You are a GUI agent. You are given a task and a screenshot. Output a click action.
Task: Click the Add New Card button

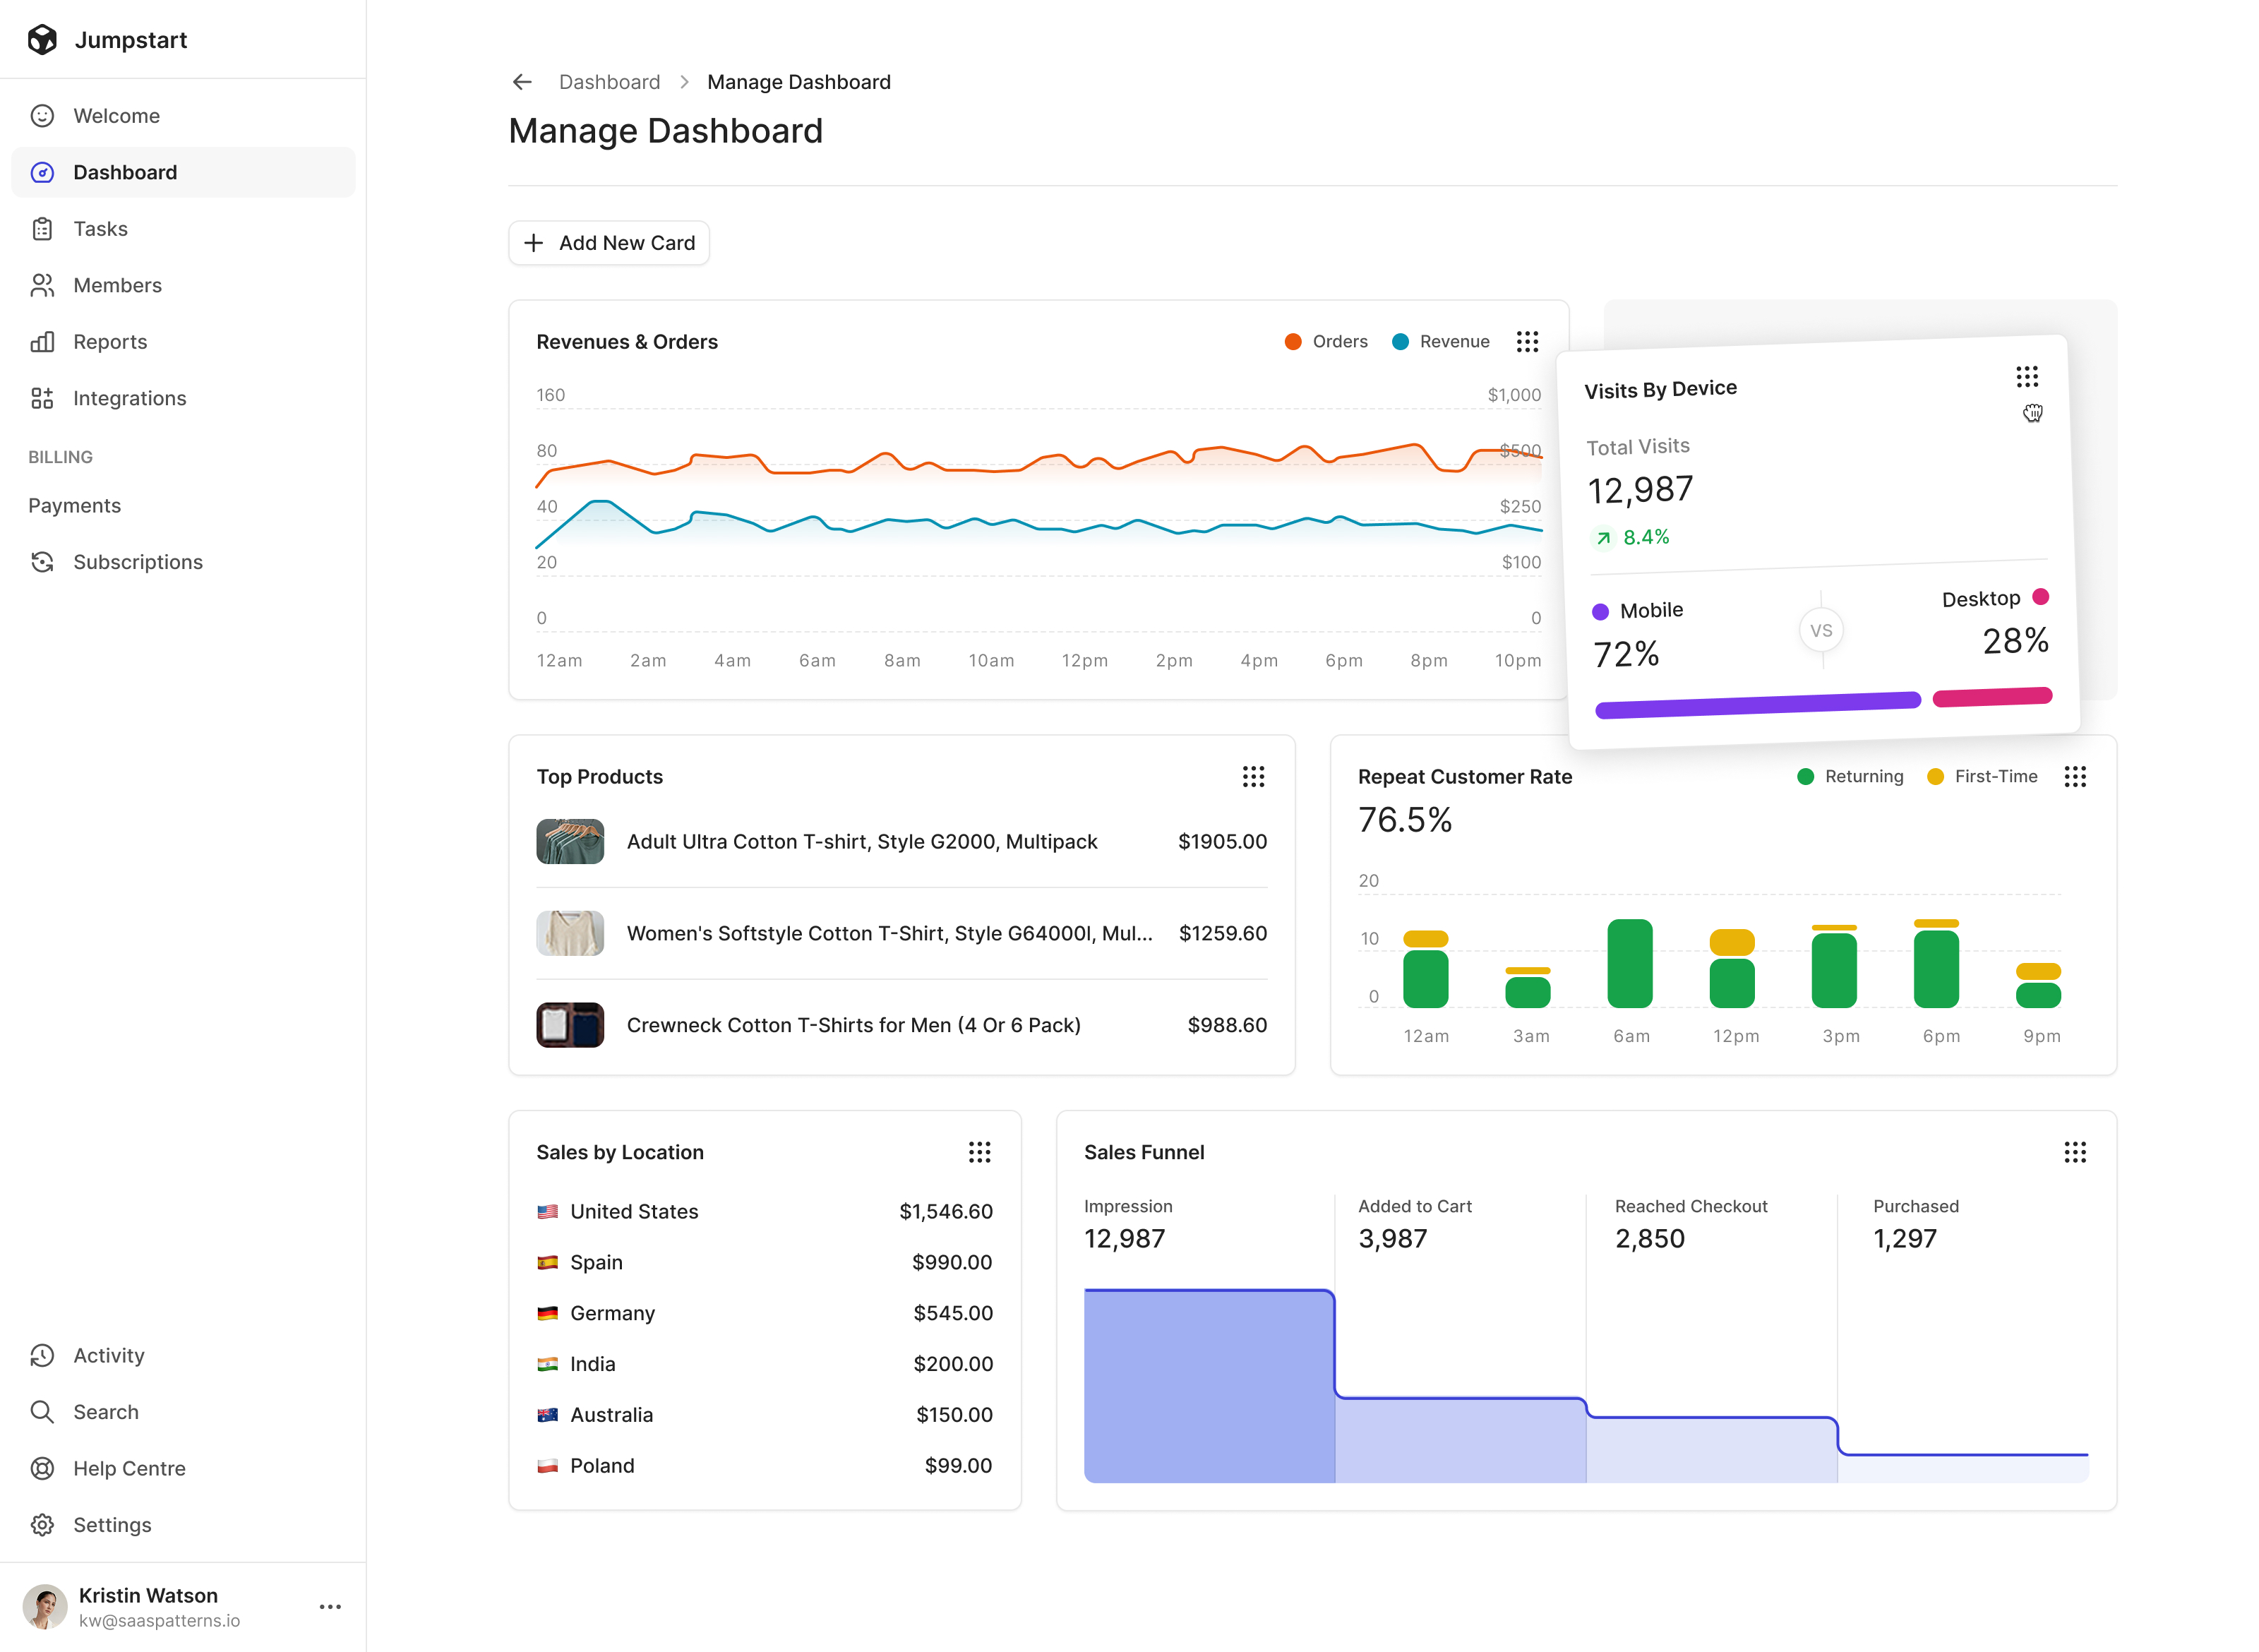pyautogui.click(x=609, y=243)
